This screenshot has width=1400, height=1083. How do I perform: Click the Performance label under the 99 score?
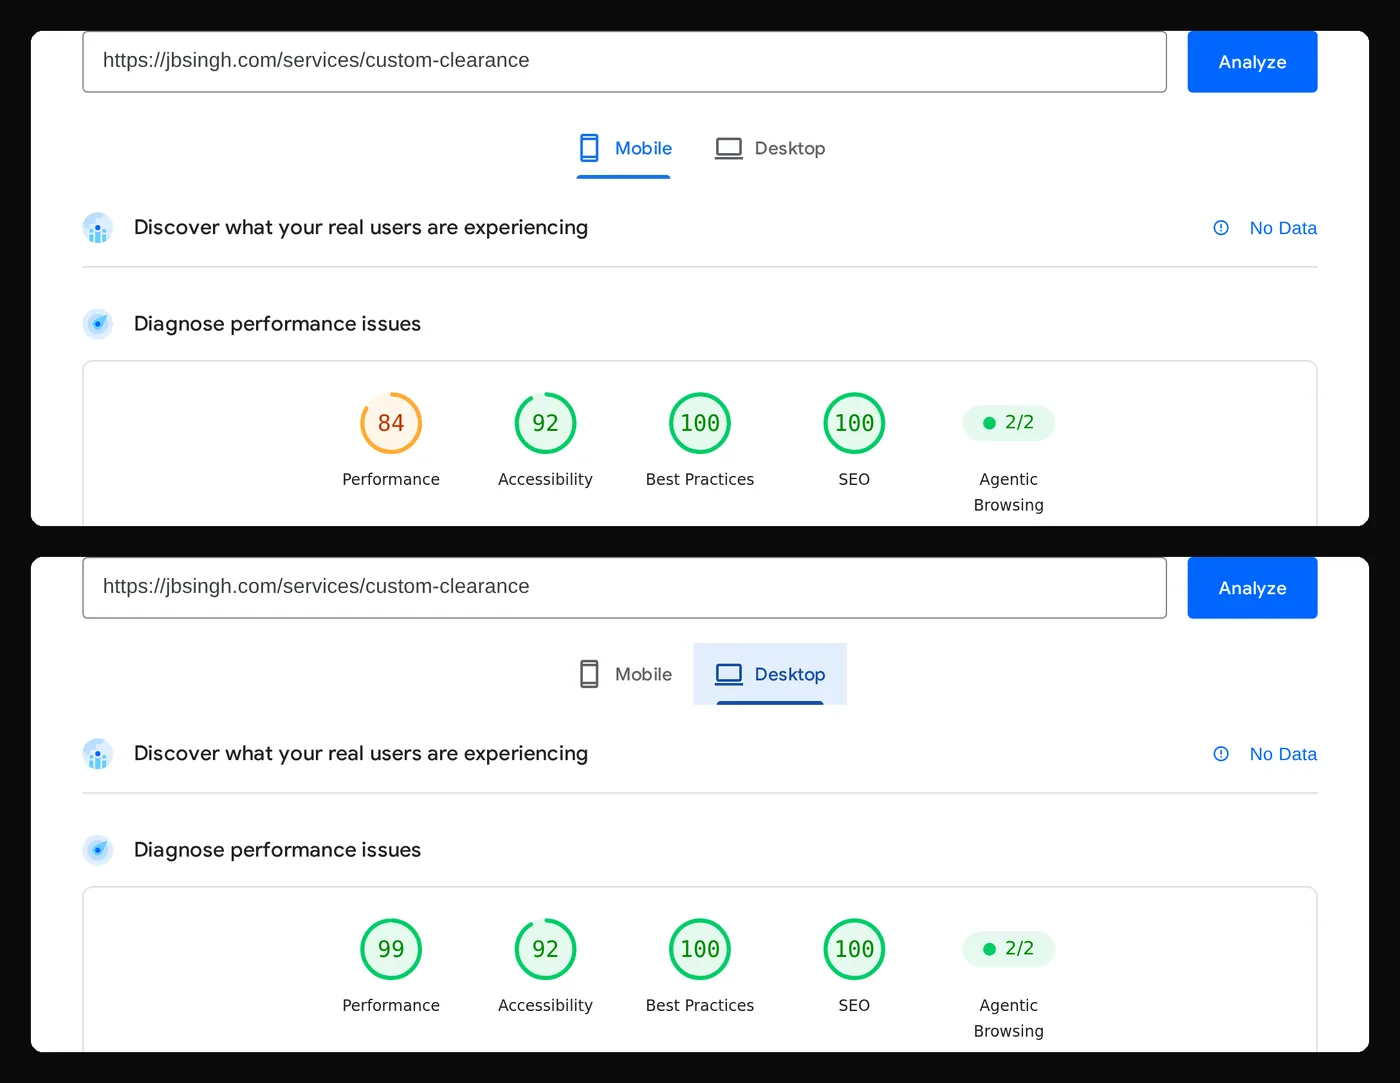point(391,1005)
